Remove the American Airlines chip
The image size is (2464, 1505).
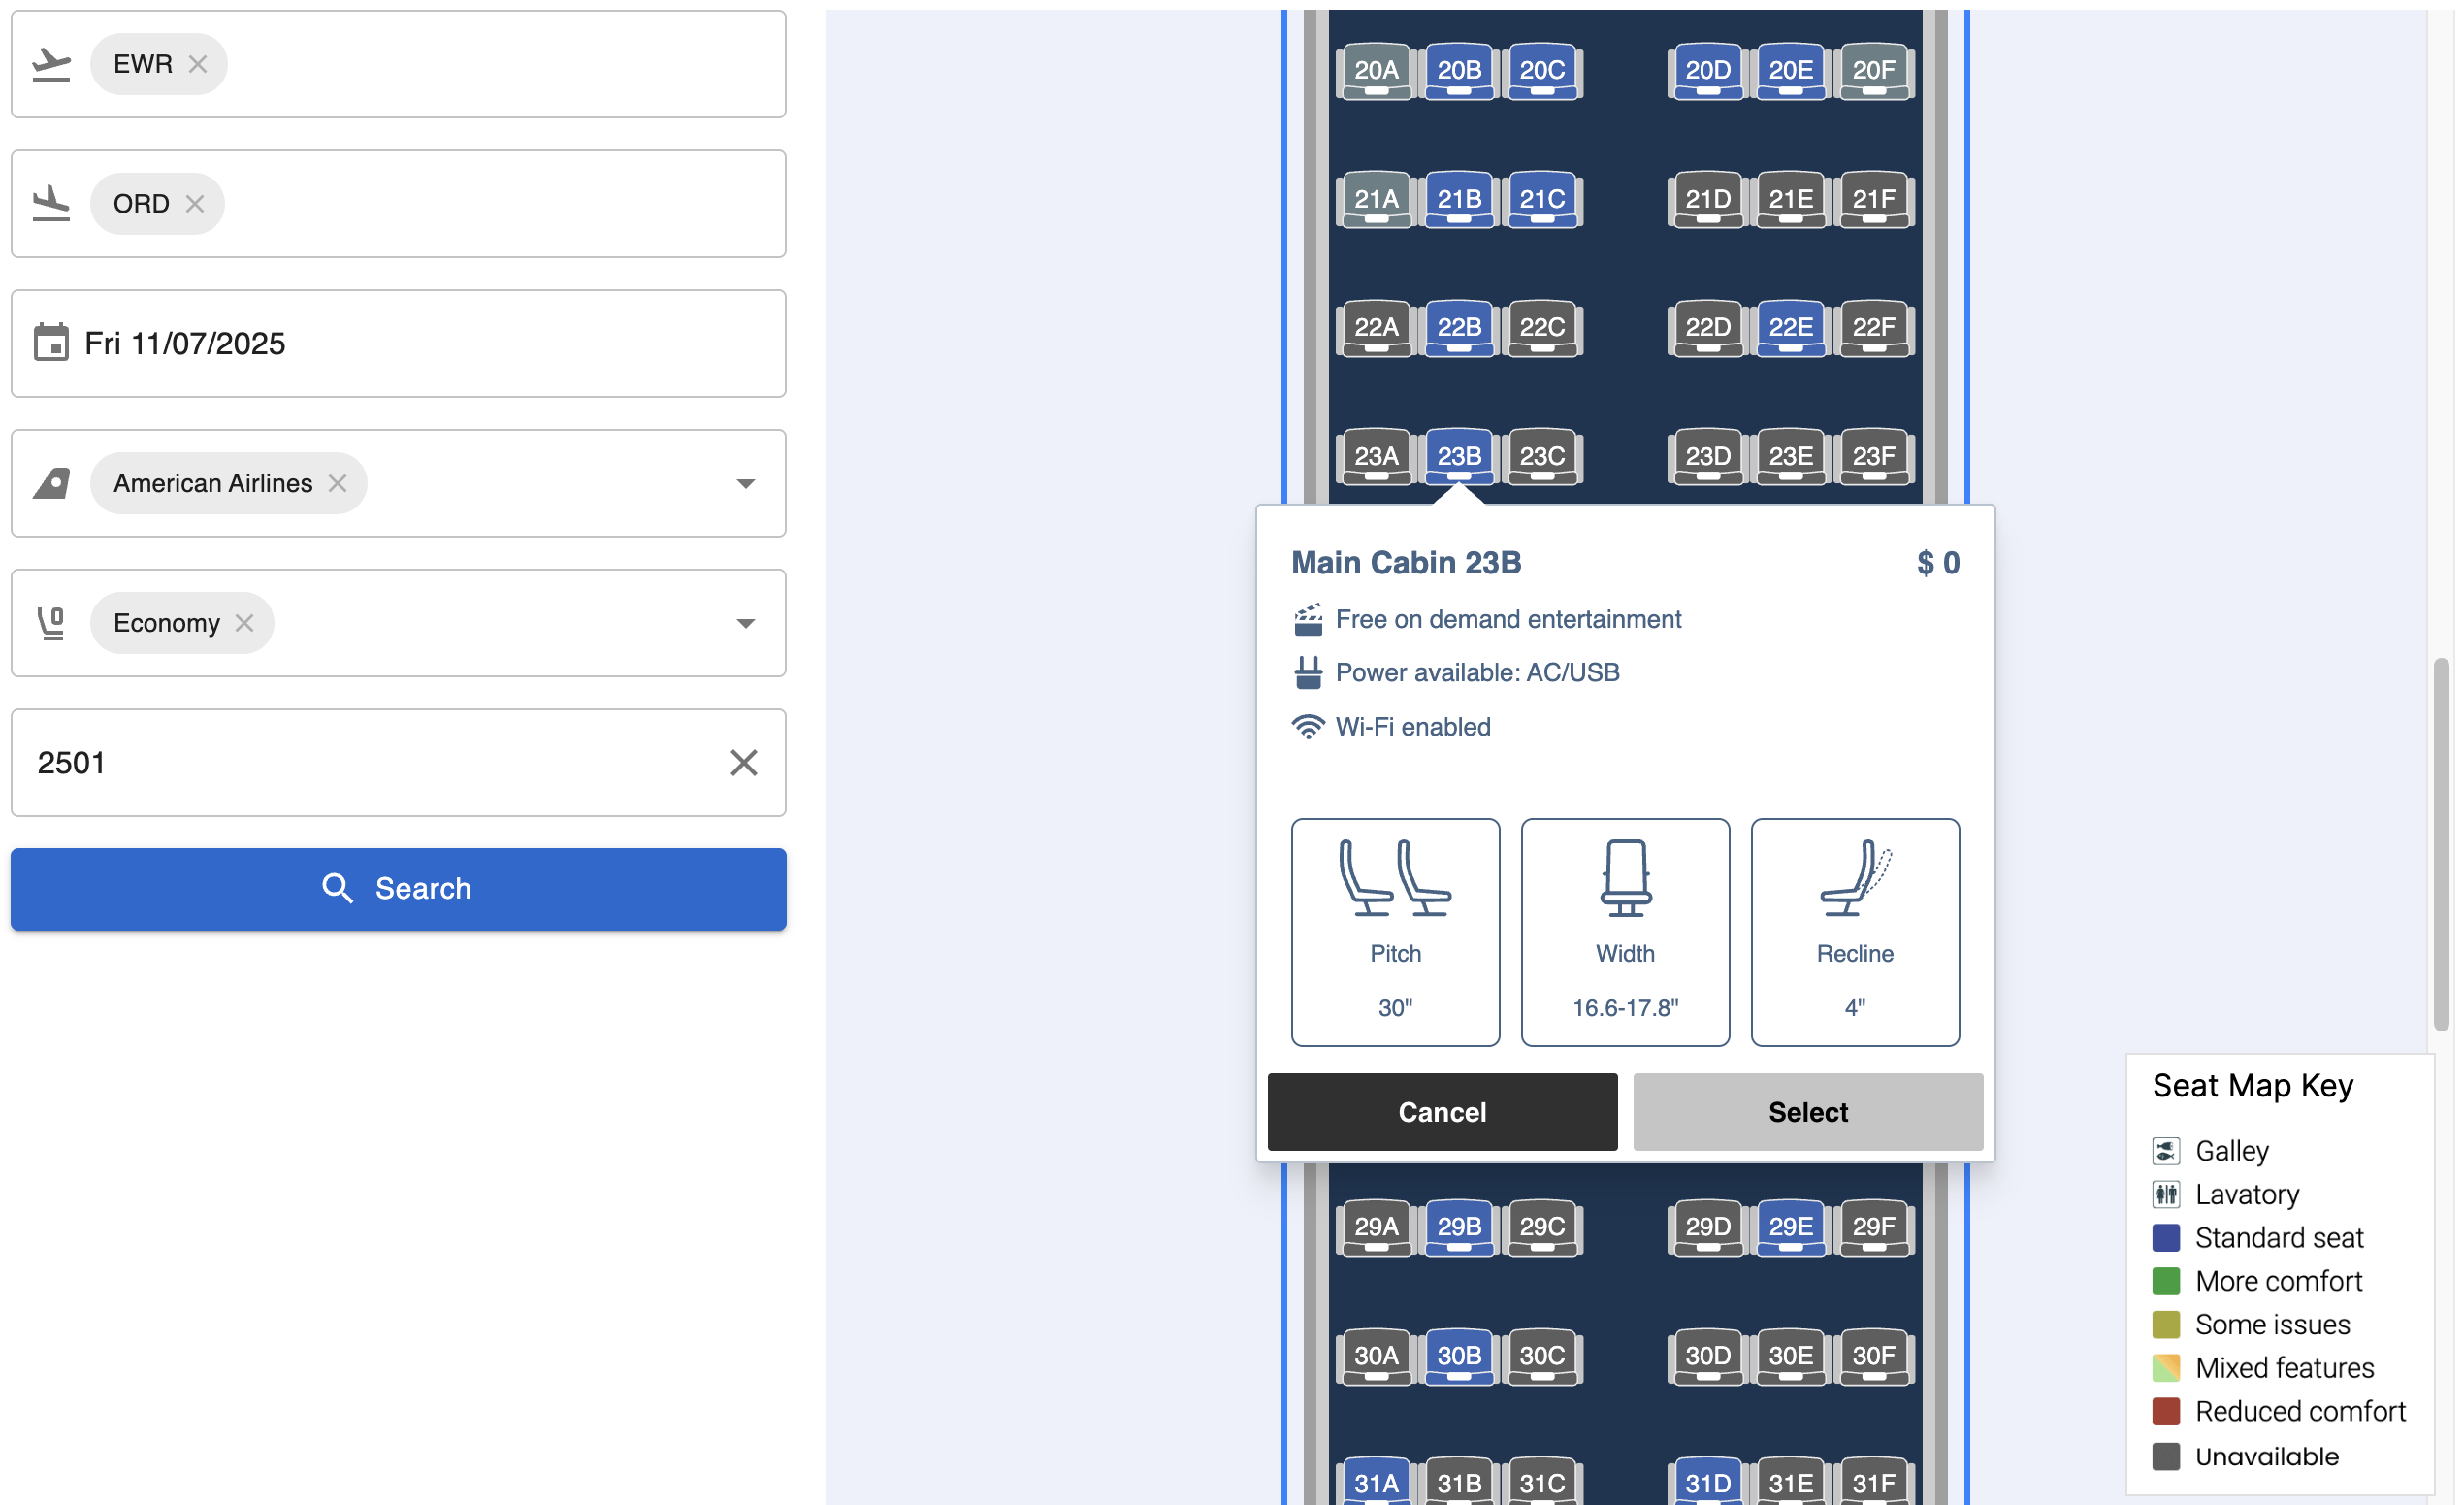tap(338, 484)
